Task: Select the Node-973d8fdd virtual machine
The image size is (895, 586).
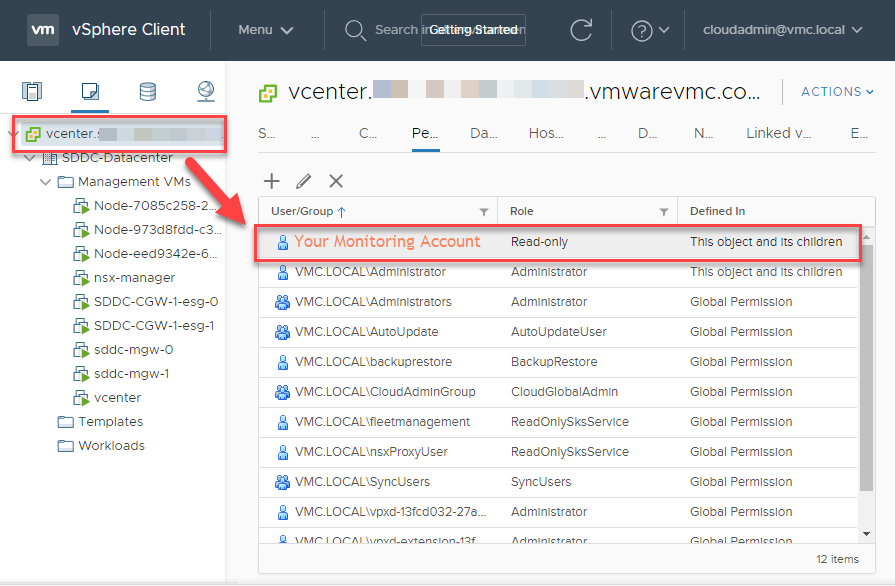Action: [x=158, y=230]
